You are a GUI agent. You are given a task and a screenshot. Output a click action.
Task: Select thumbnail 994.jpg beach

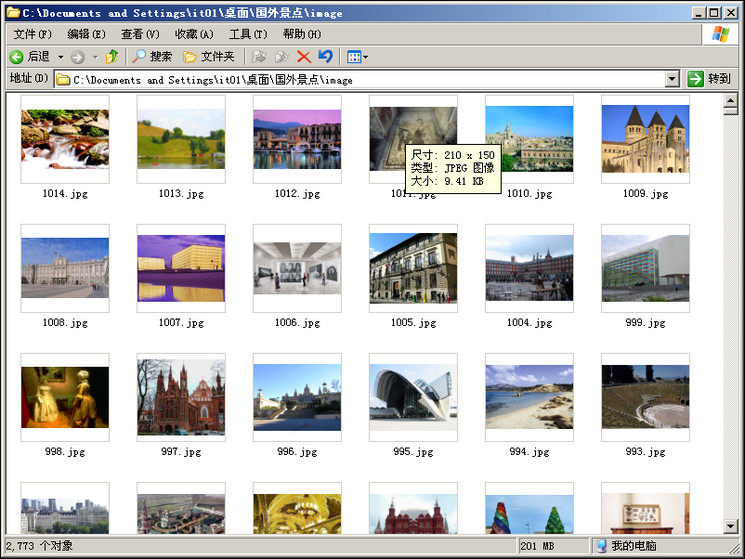pyautogui.click(x=529, y=397)
